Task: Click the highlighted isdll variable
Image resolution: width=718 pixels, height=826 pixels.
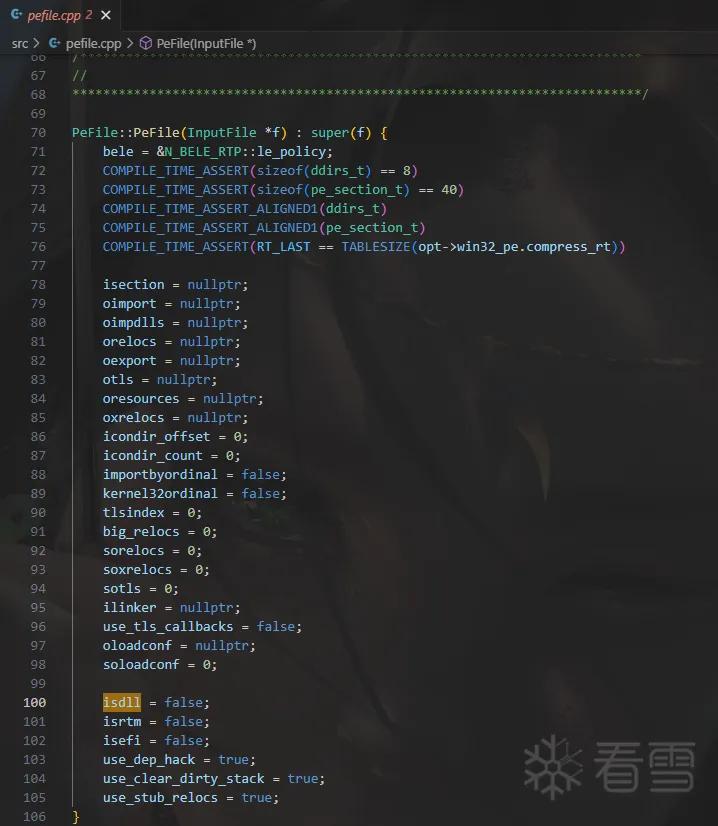Action: (122, 702)
